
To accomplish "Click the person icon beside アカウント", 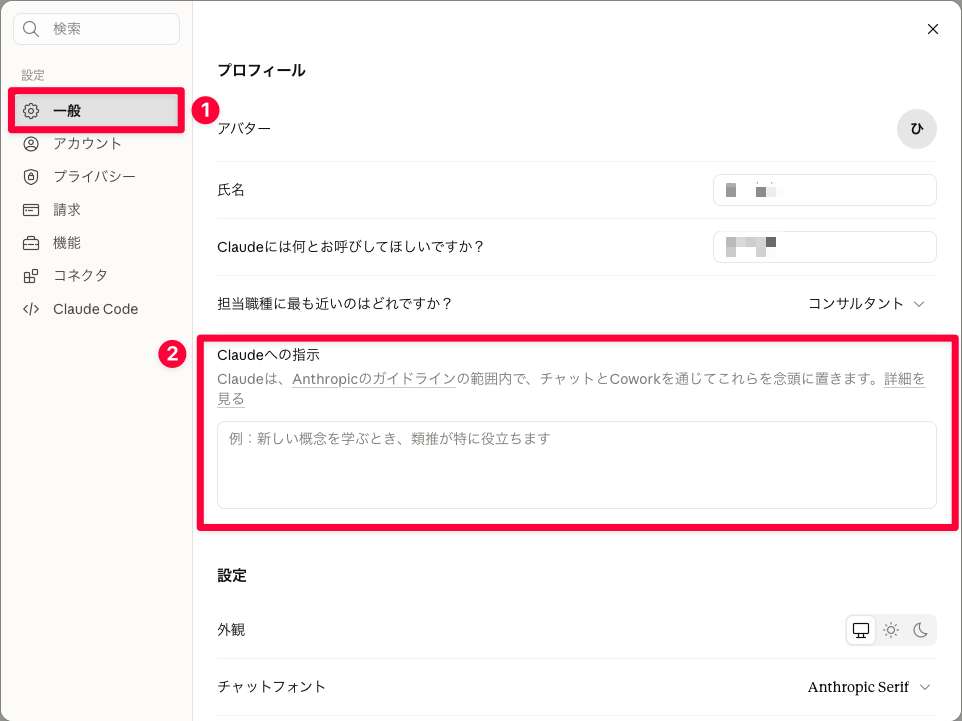I will pyautogui.click(x=31, y=144).
